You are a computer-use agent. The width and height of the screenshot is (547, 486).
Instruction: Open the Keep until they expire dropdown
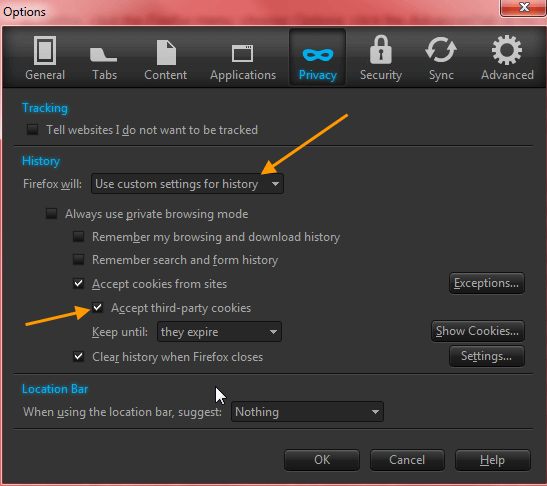219,331
